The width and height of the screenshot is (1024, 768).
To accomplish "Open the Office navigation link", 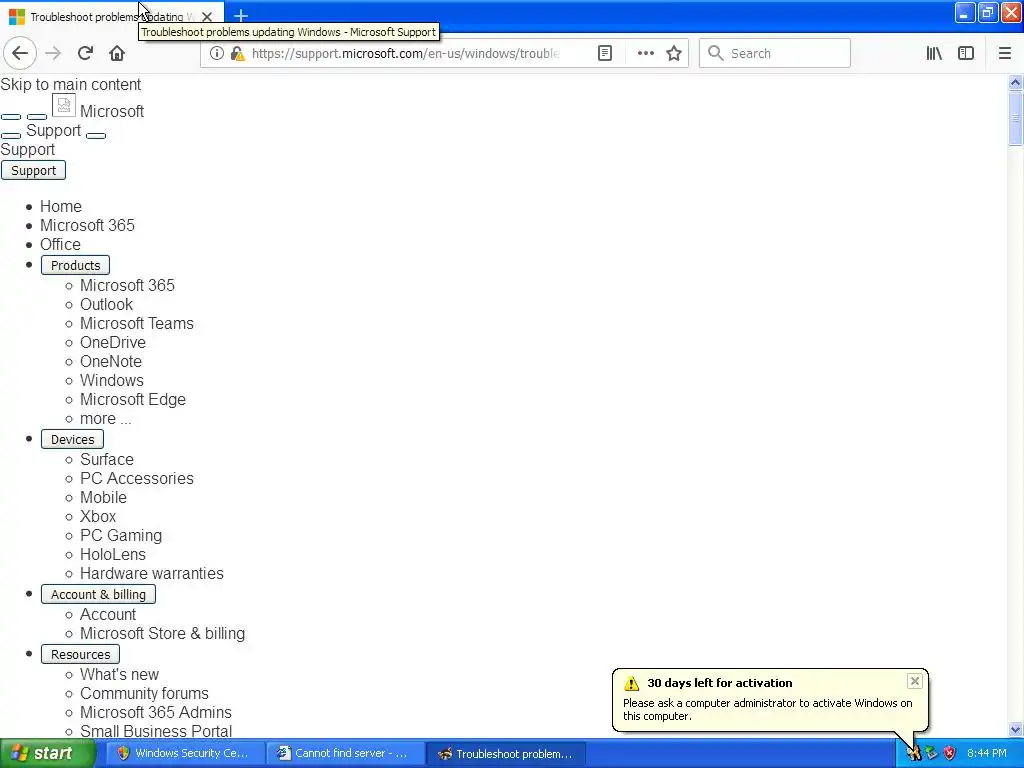I will [60, 244].
